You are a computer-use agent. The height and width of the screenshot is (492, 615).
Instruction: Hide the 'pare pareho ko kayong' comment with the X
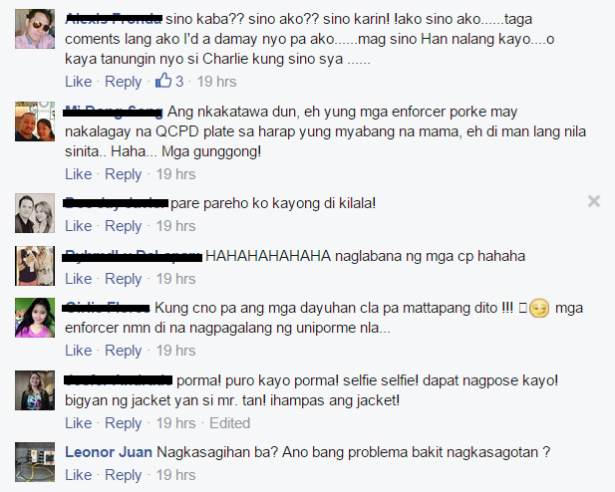594,201
